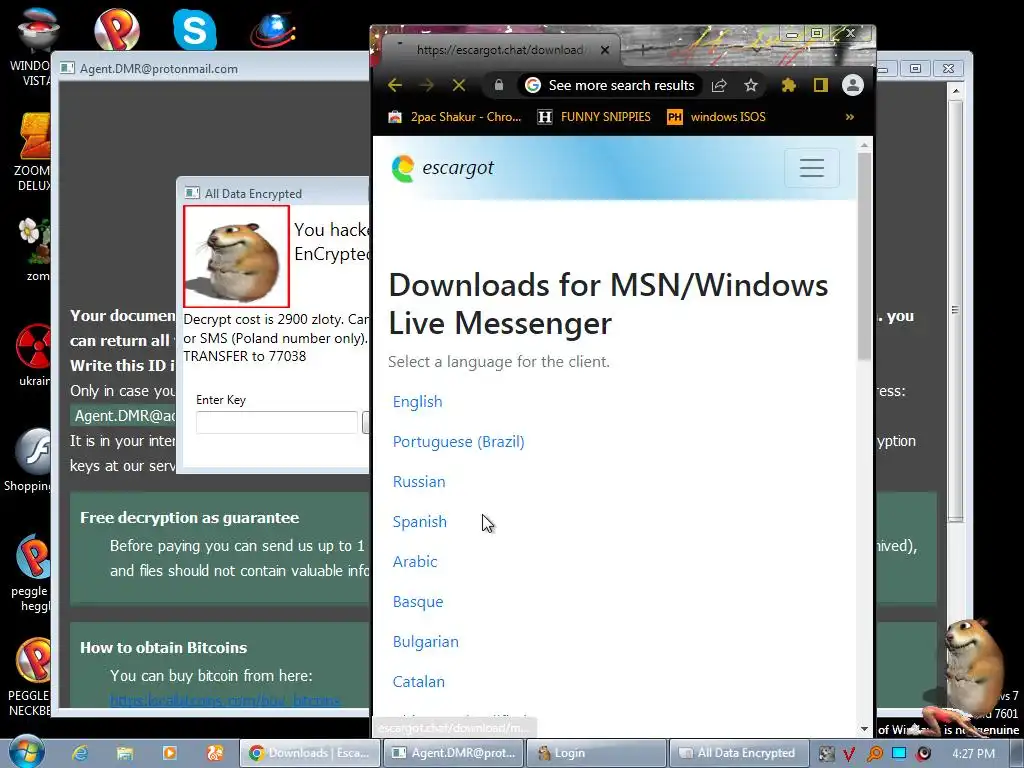Go back using Chrome's back arrow
Viewport: 1024px width, 768px height.
point(394,86)
